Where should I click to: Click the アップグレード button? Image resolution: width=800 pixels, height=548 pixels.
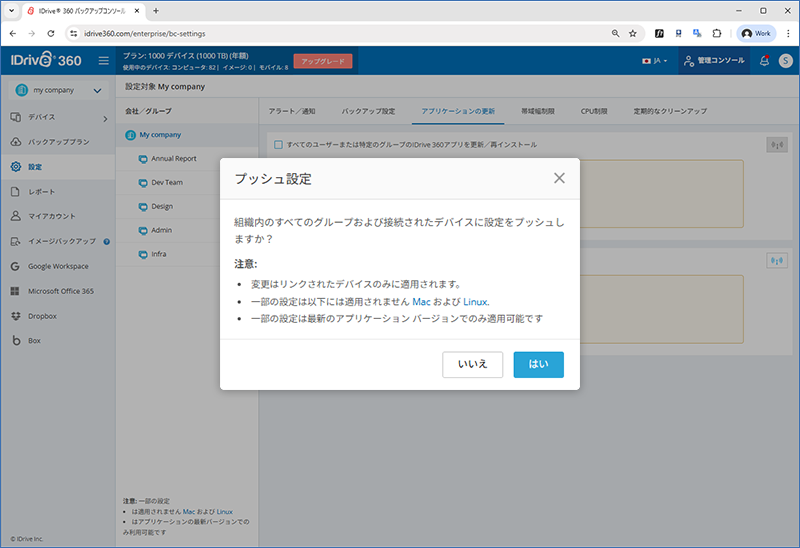click(323, 61)
